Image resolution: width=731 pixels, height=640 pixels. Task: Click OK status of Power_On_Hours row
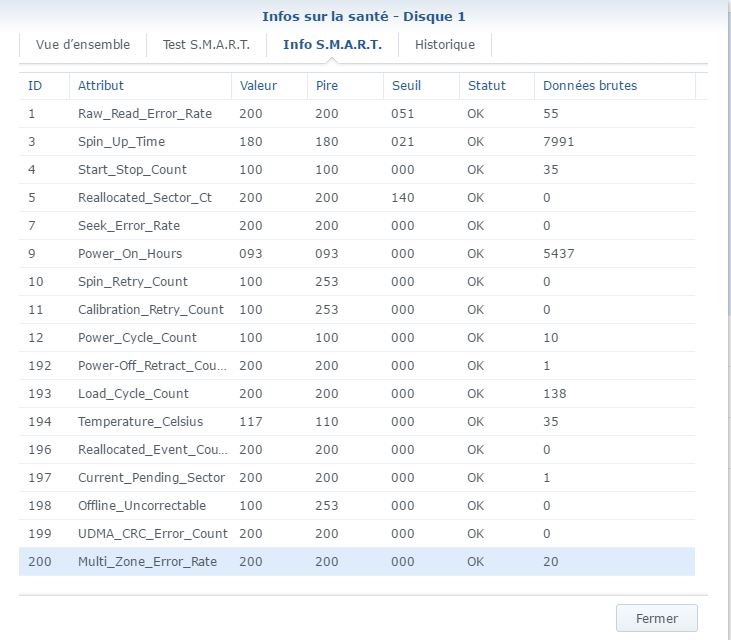pos(476,254)
